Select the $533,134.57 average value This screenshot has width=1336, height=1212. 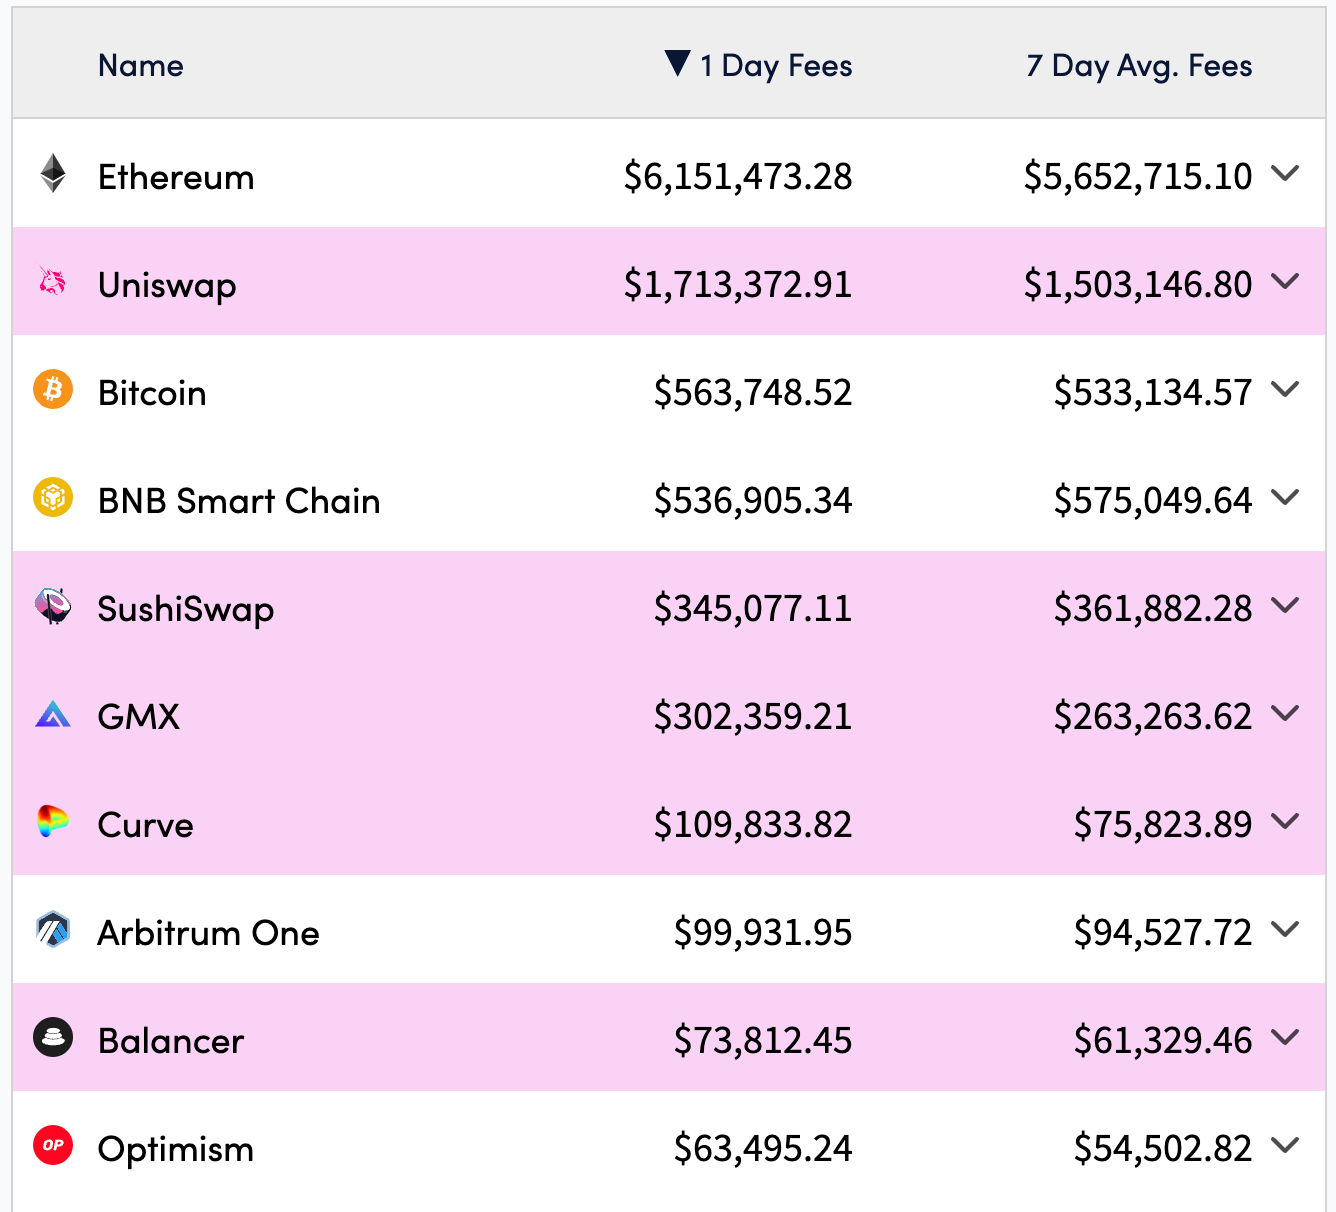pyautogui.click(x=1153, y=393)
